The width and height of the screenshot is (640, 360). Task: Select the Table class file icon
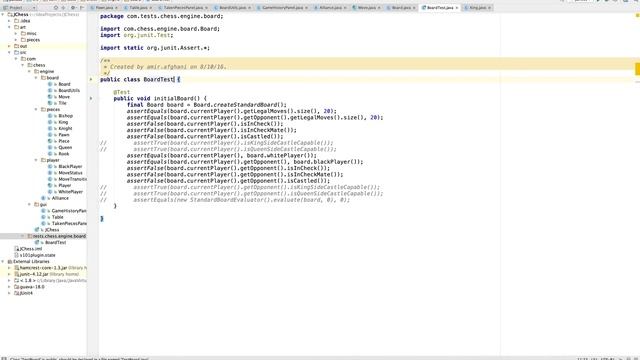point(43,217)
